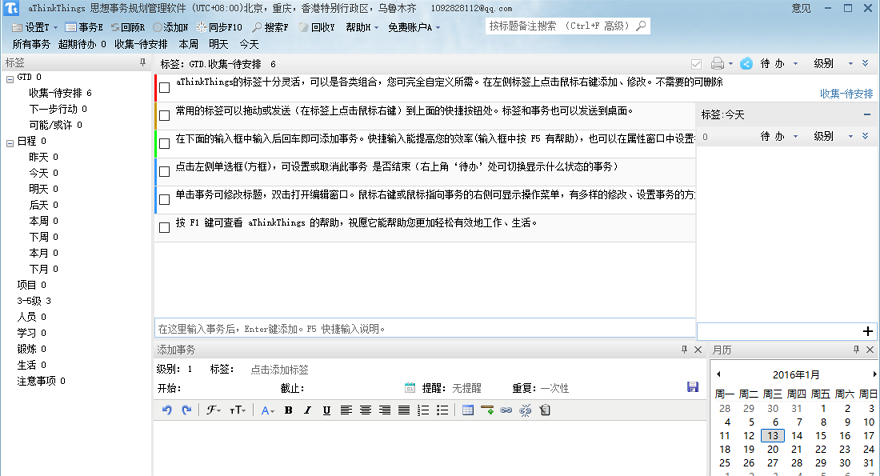
Task: Click the blue share icon
Action: pyautogui.click(x=746, y=63)
